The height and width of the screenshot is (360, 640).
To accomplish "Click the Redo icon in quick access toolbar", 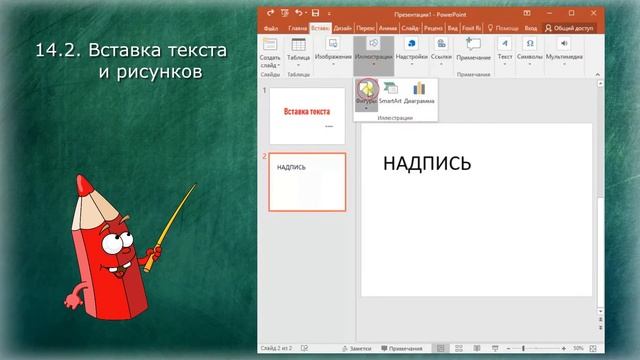I will (270, 13).
